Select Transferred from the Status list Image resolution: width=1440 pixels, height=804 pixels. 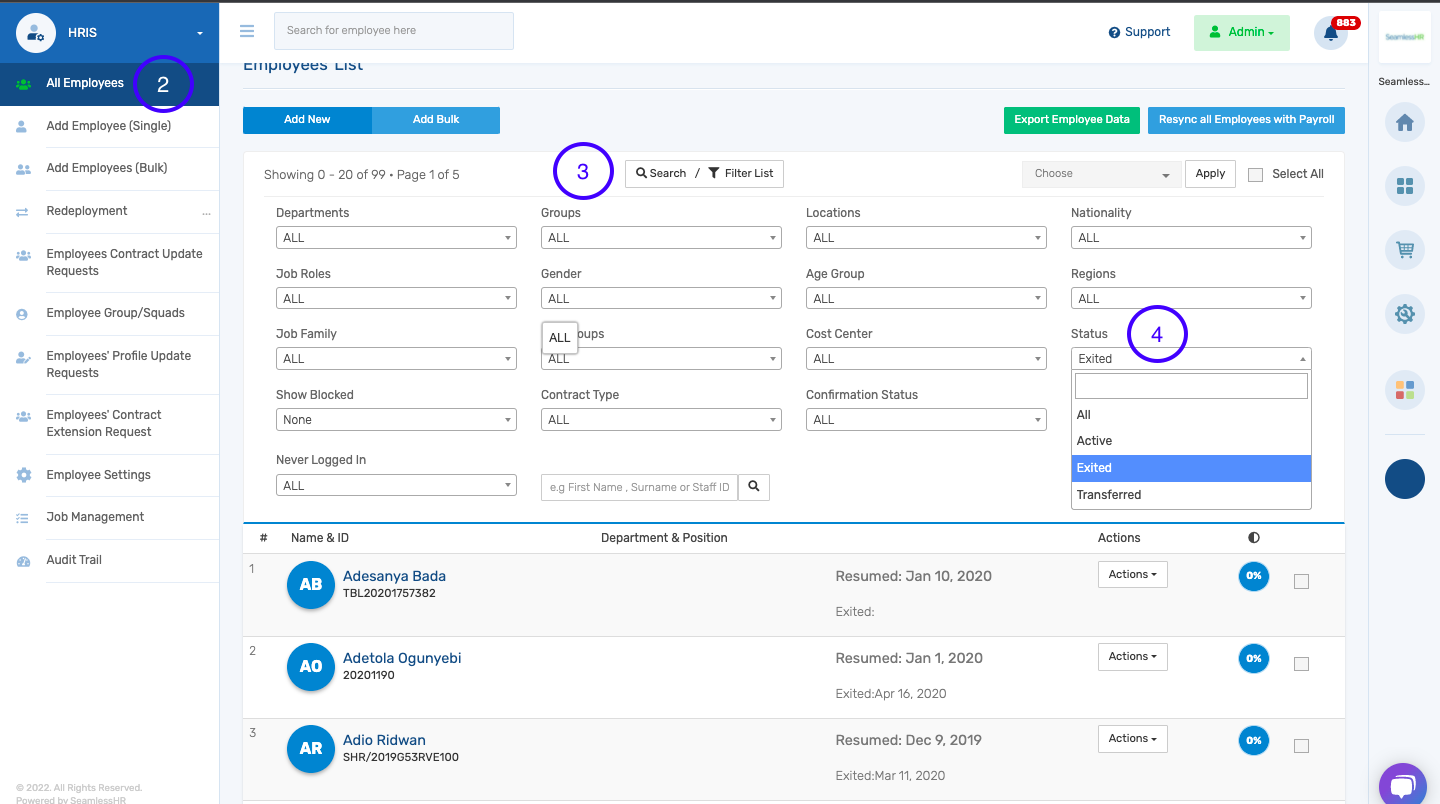[x=1108, y=495]
